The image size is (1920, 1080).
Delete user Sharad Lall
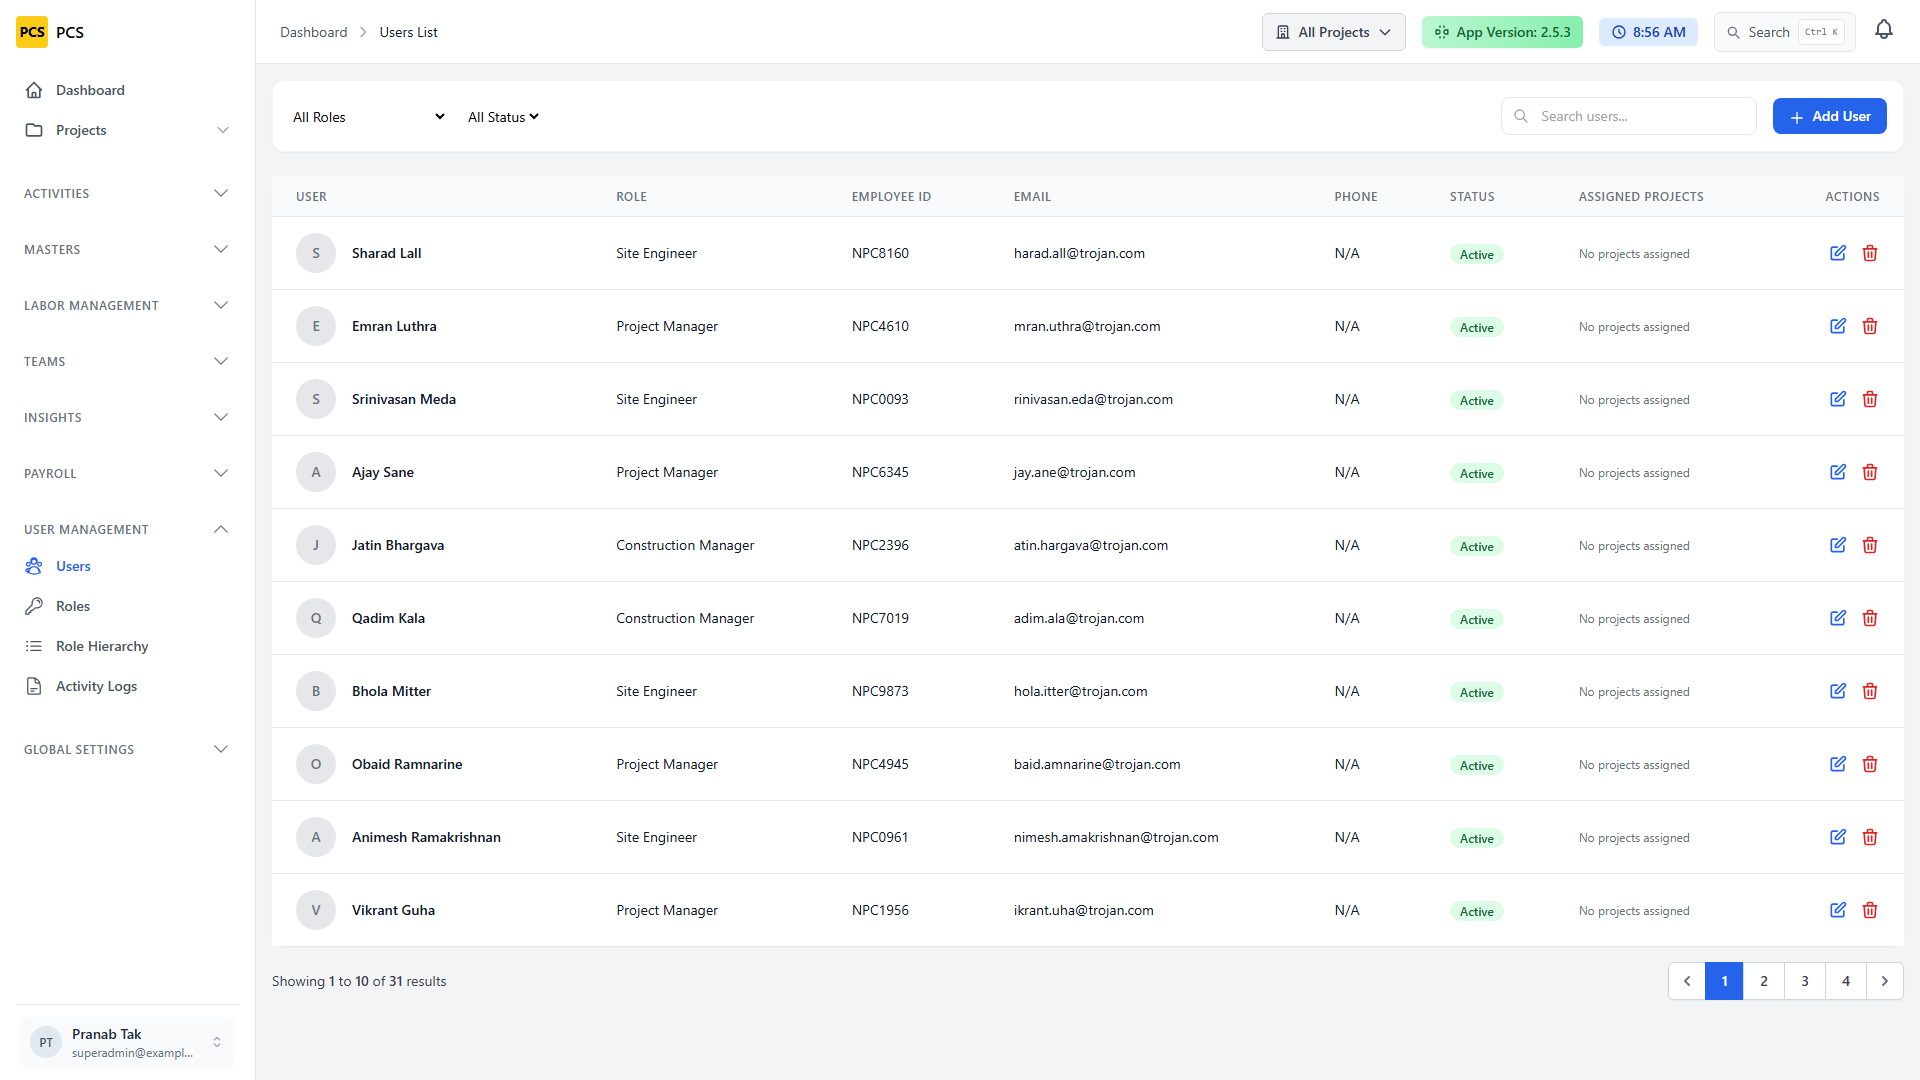click(x=1870, y=253)
